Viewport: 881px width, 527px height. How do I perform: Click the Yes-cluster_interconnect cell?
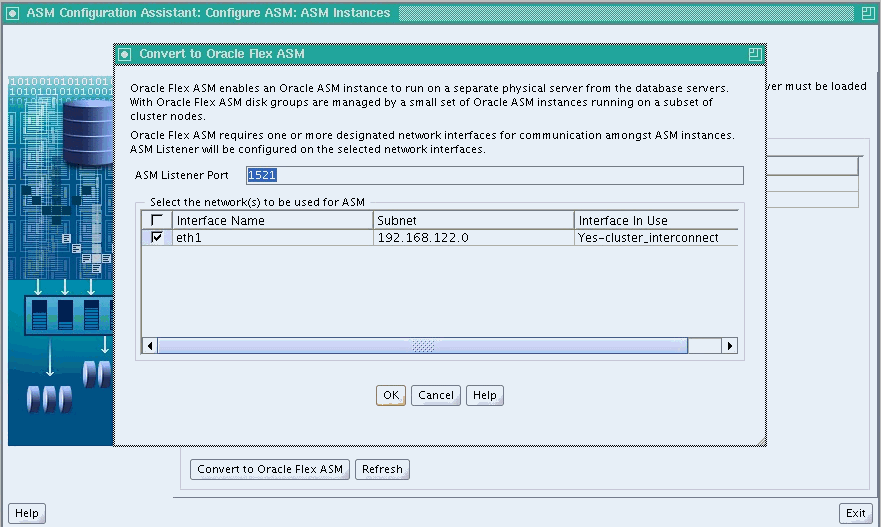(x=656, y=238)
